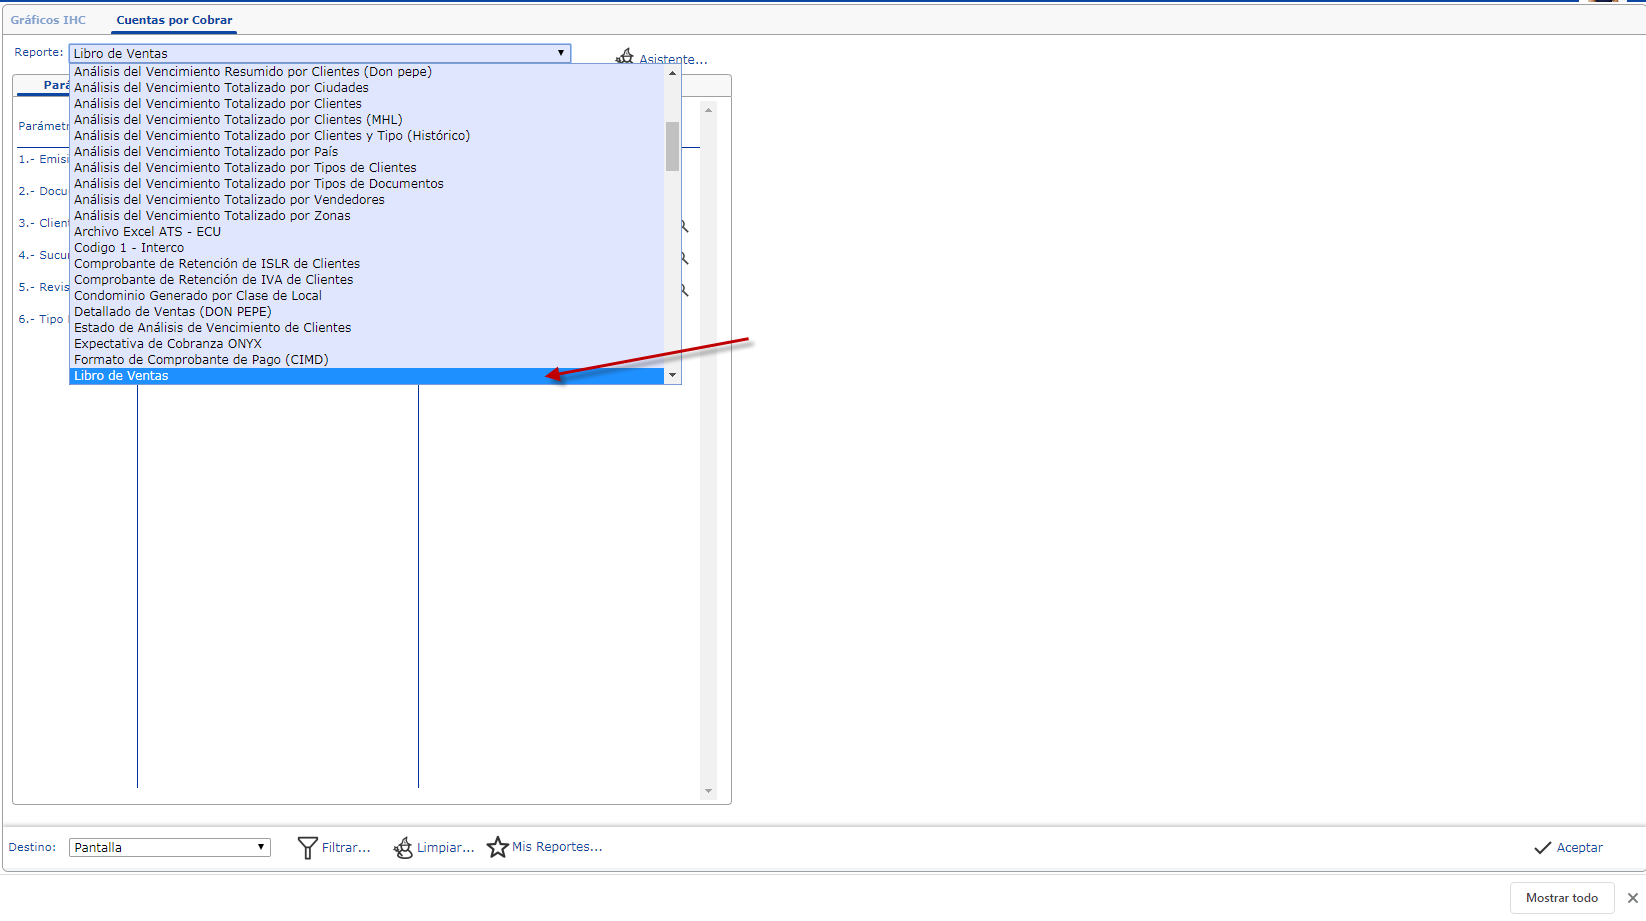Expand the Destino dropdown showing Pantalla

pyautogui.click(x=170, y=848)
